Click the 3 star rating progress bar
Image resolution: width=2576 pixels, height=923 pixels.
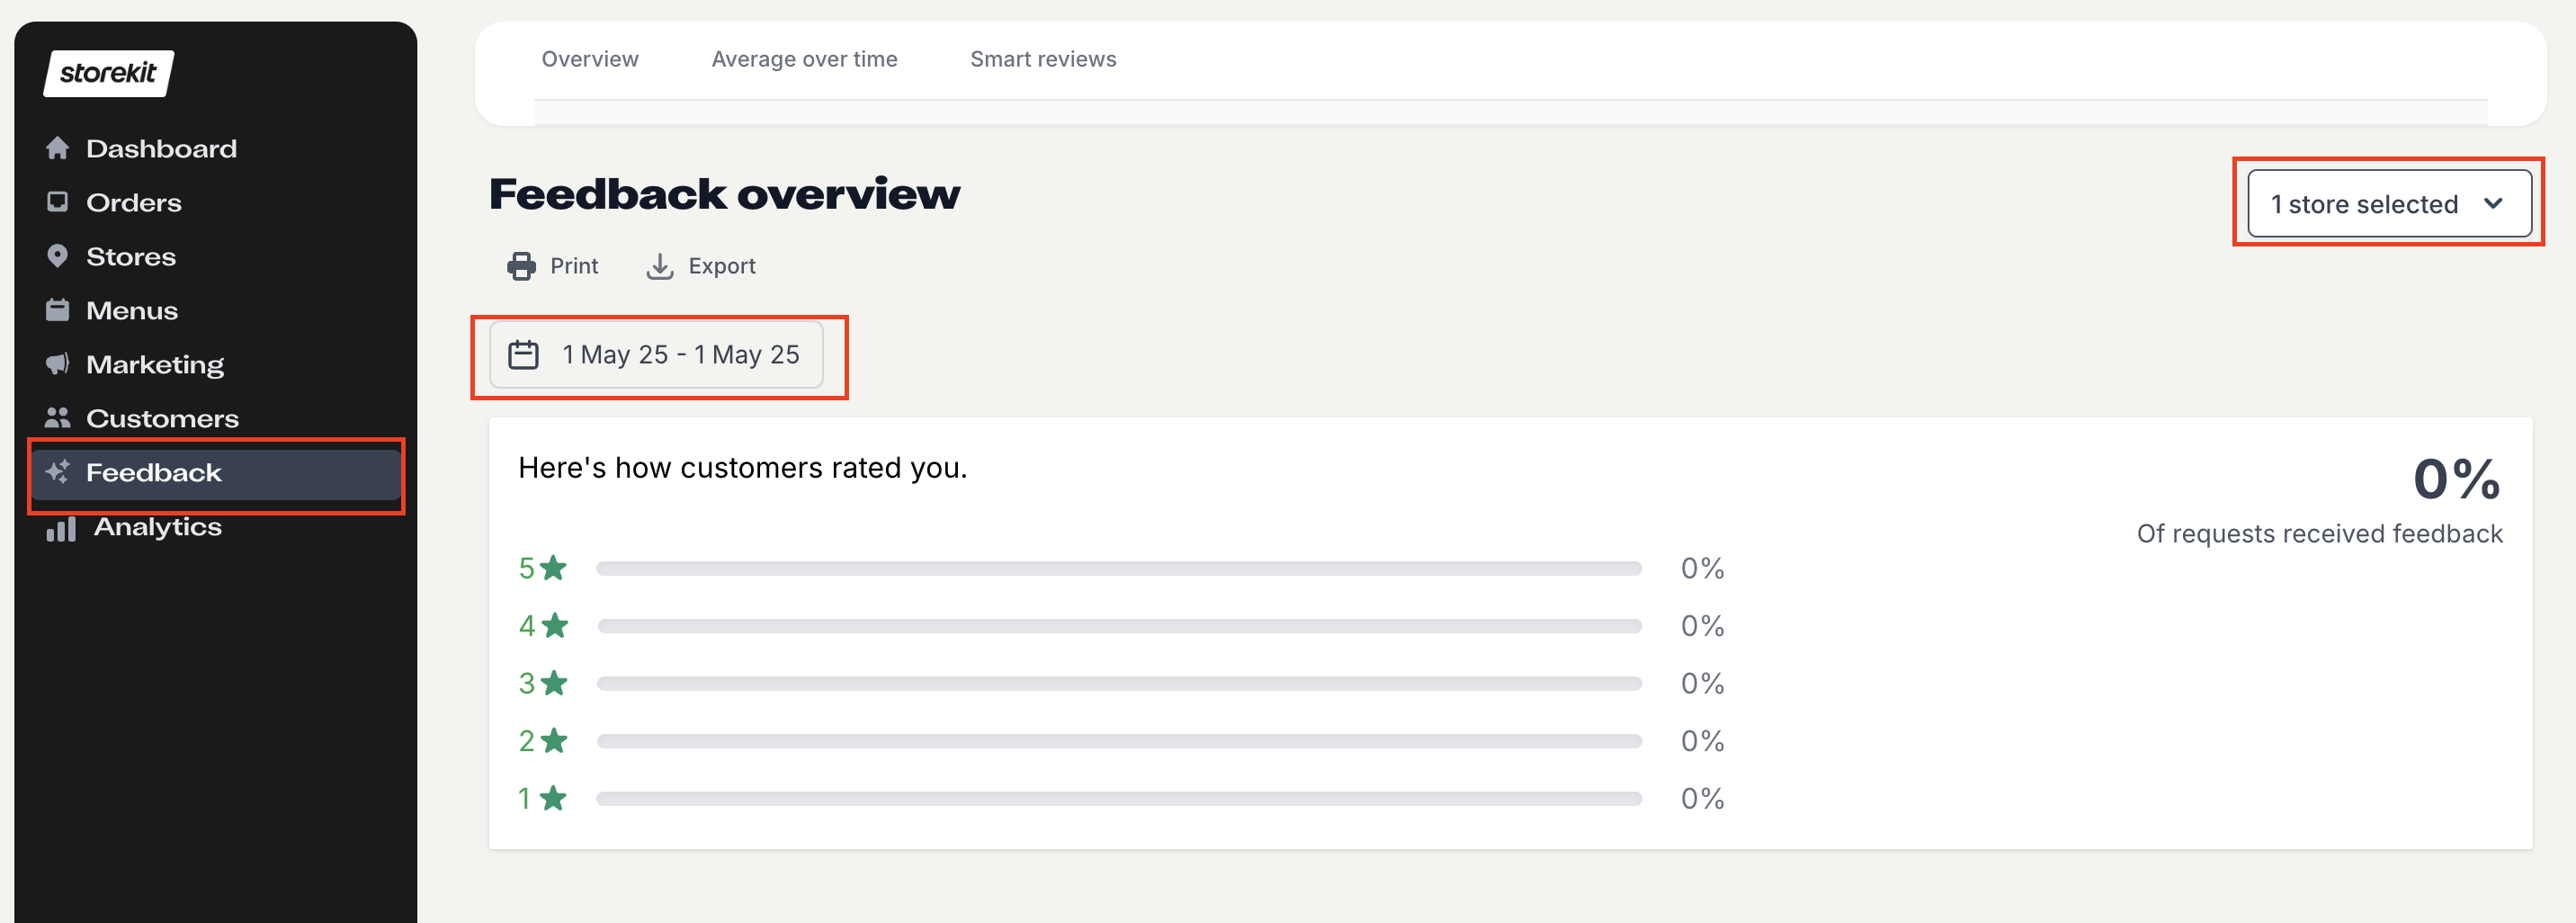click(x=1119, y=683)
